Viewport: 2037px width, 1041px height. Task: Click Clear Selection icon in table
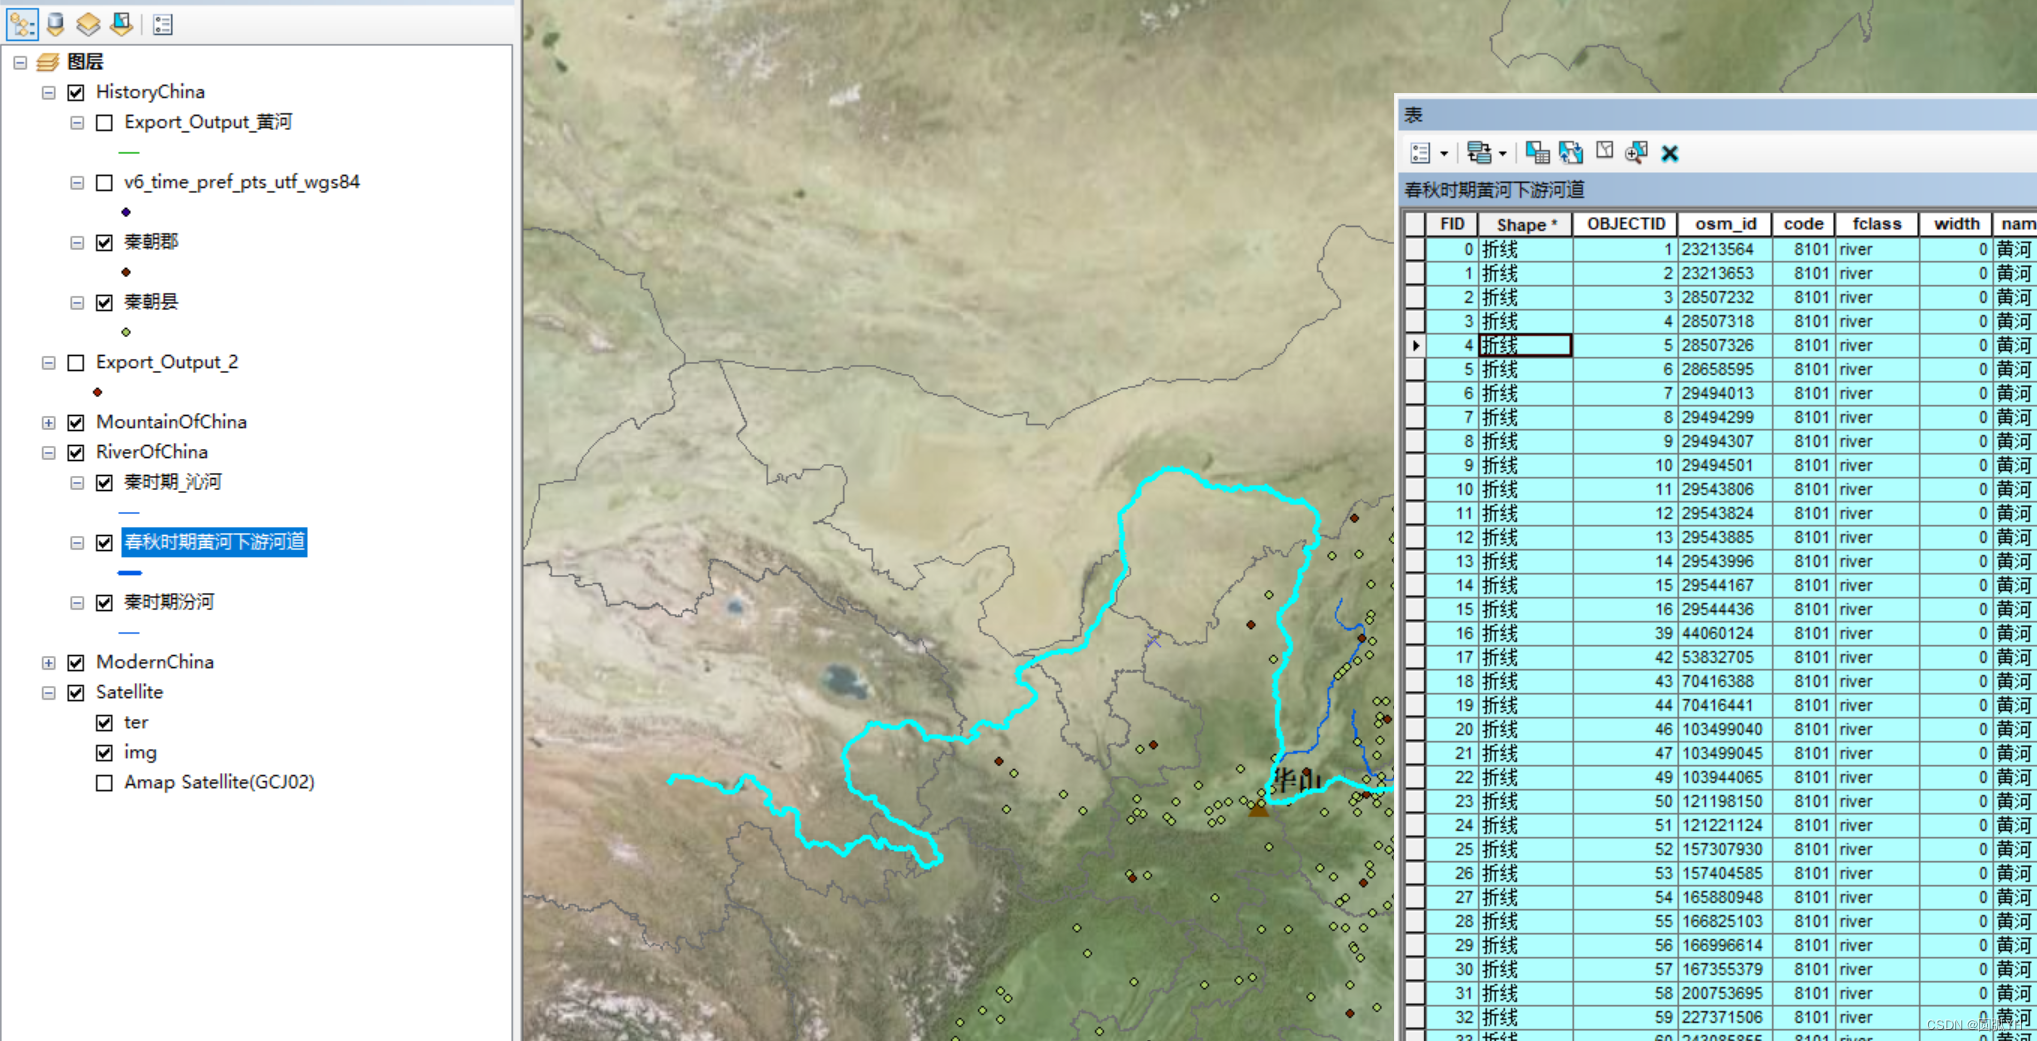(x=1605, y=151)
